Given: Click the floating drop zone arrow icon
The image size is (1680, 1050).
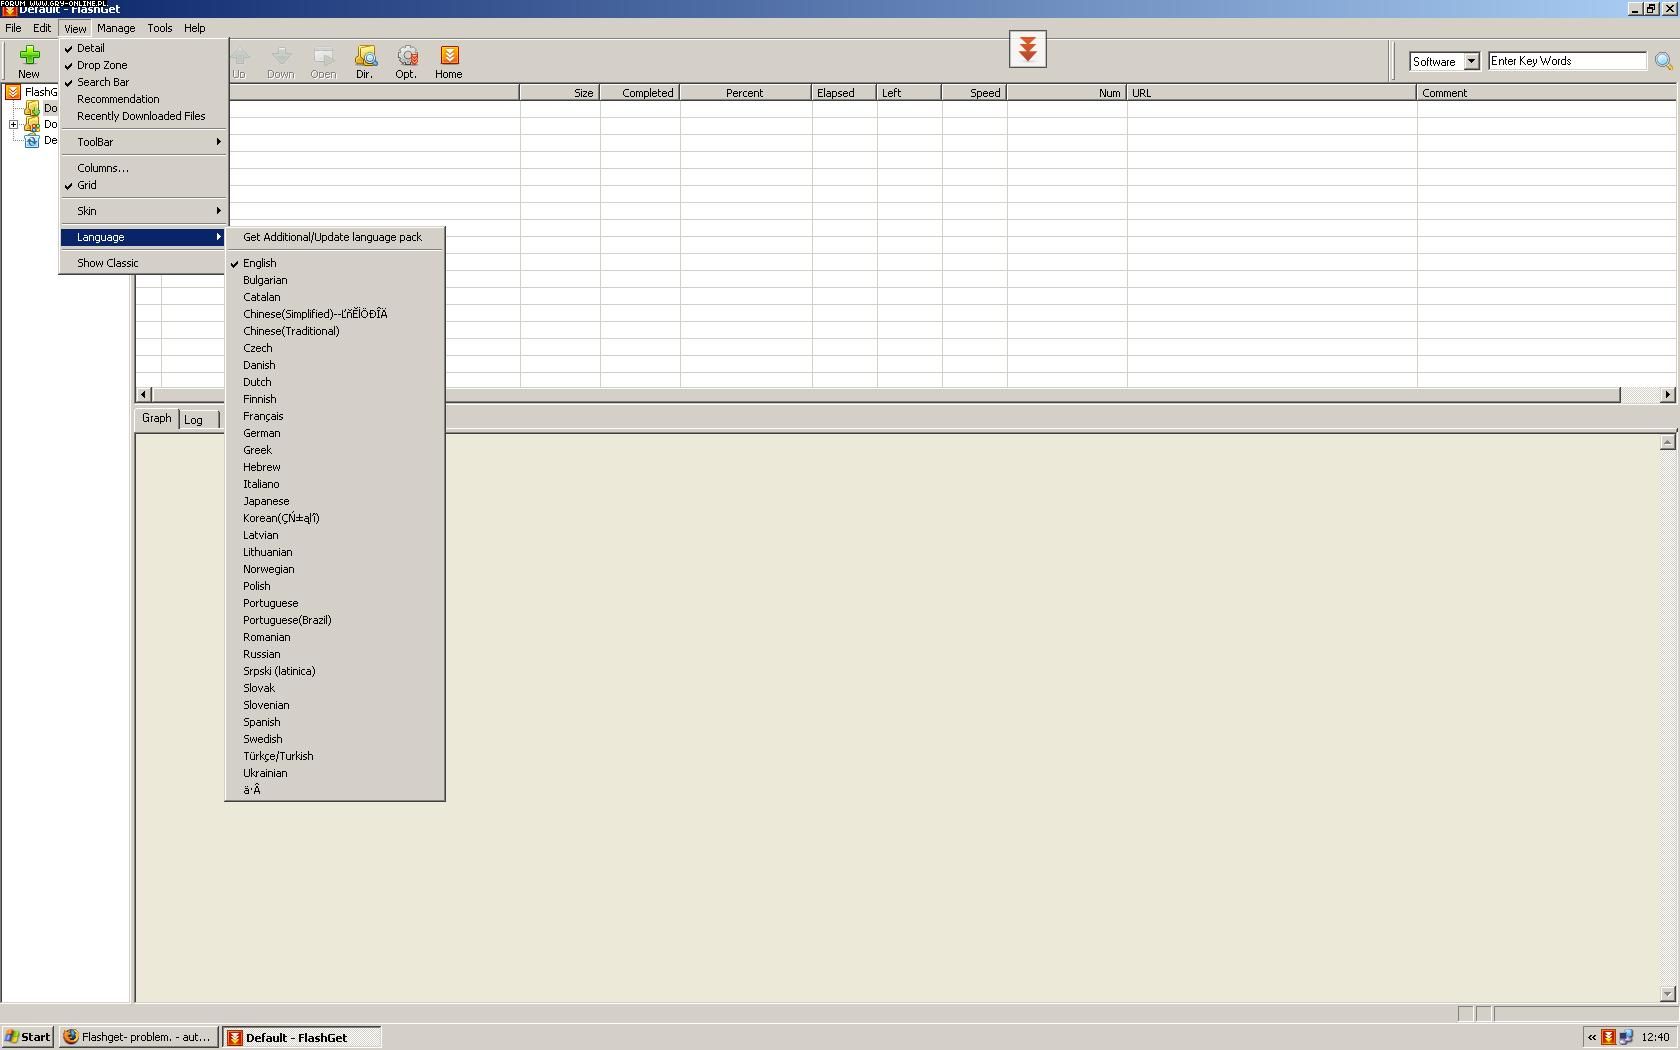Looking at the screenshot, I should (1027, 49).
